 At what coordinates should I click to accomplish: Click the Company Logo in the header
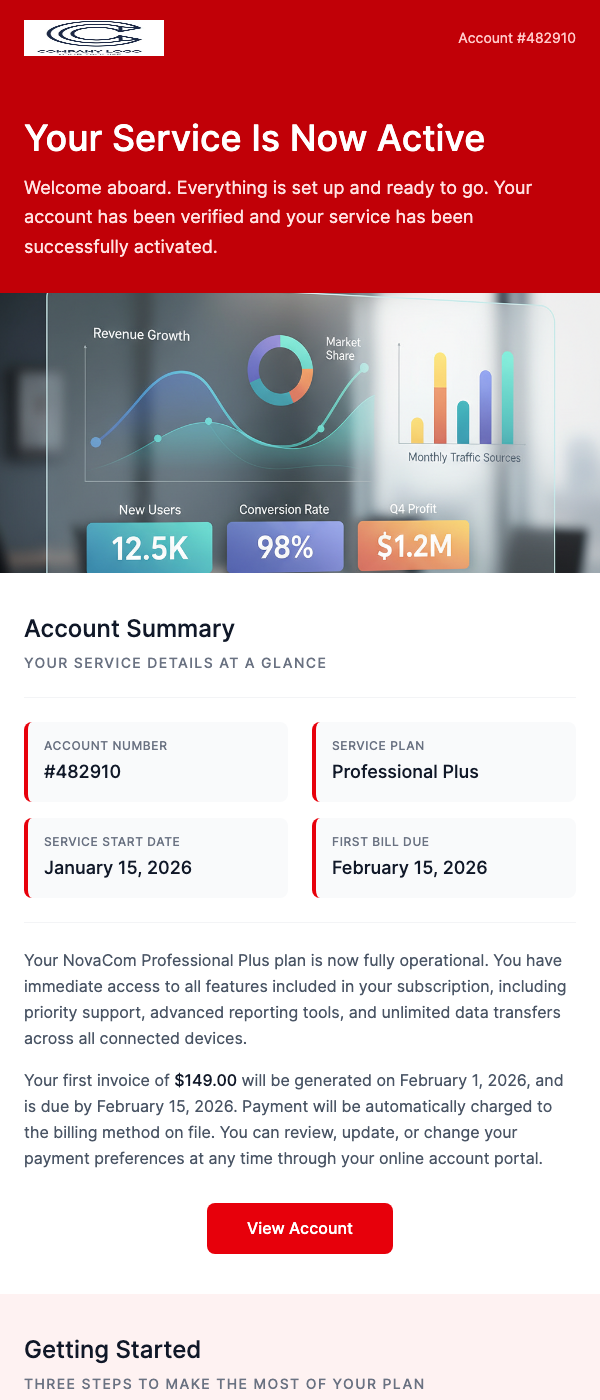[94, 37]
